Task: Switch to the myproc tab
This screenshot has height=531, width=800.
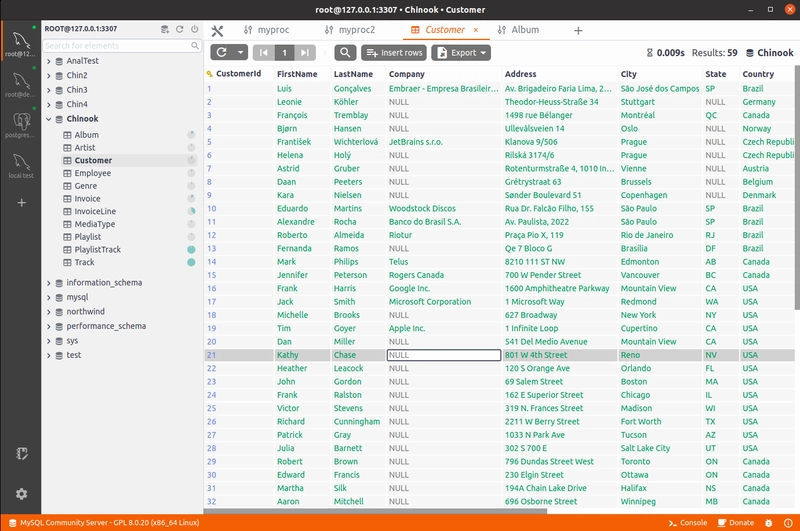Action: point(266,30)
